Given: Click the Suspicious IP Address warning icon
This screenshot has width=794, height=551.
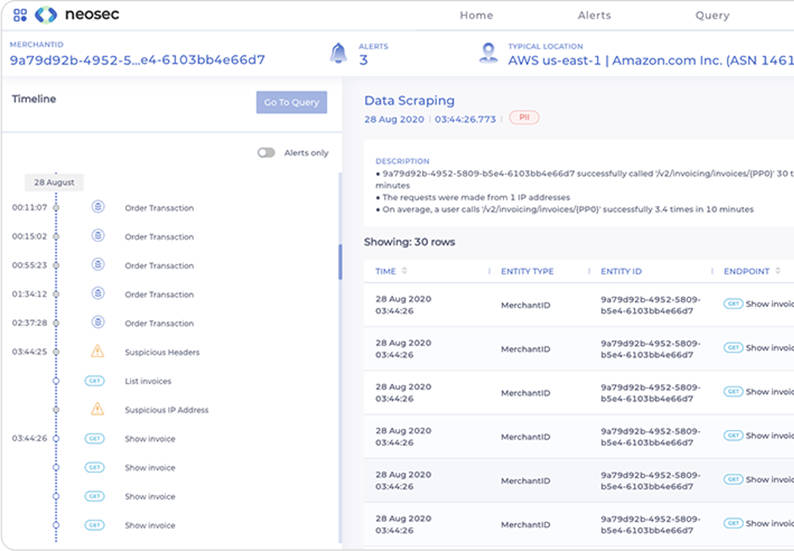Looking at the screenshot, I should (x=98, y=410).
